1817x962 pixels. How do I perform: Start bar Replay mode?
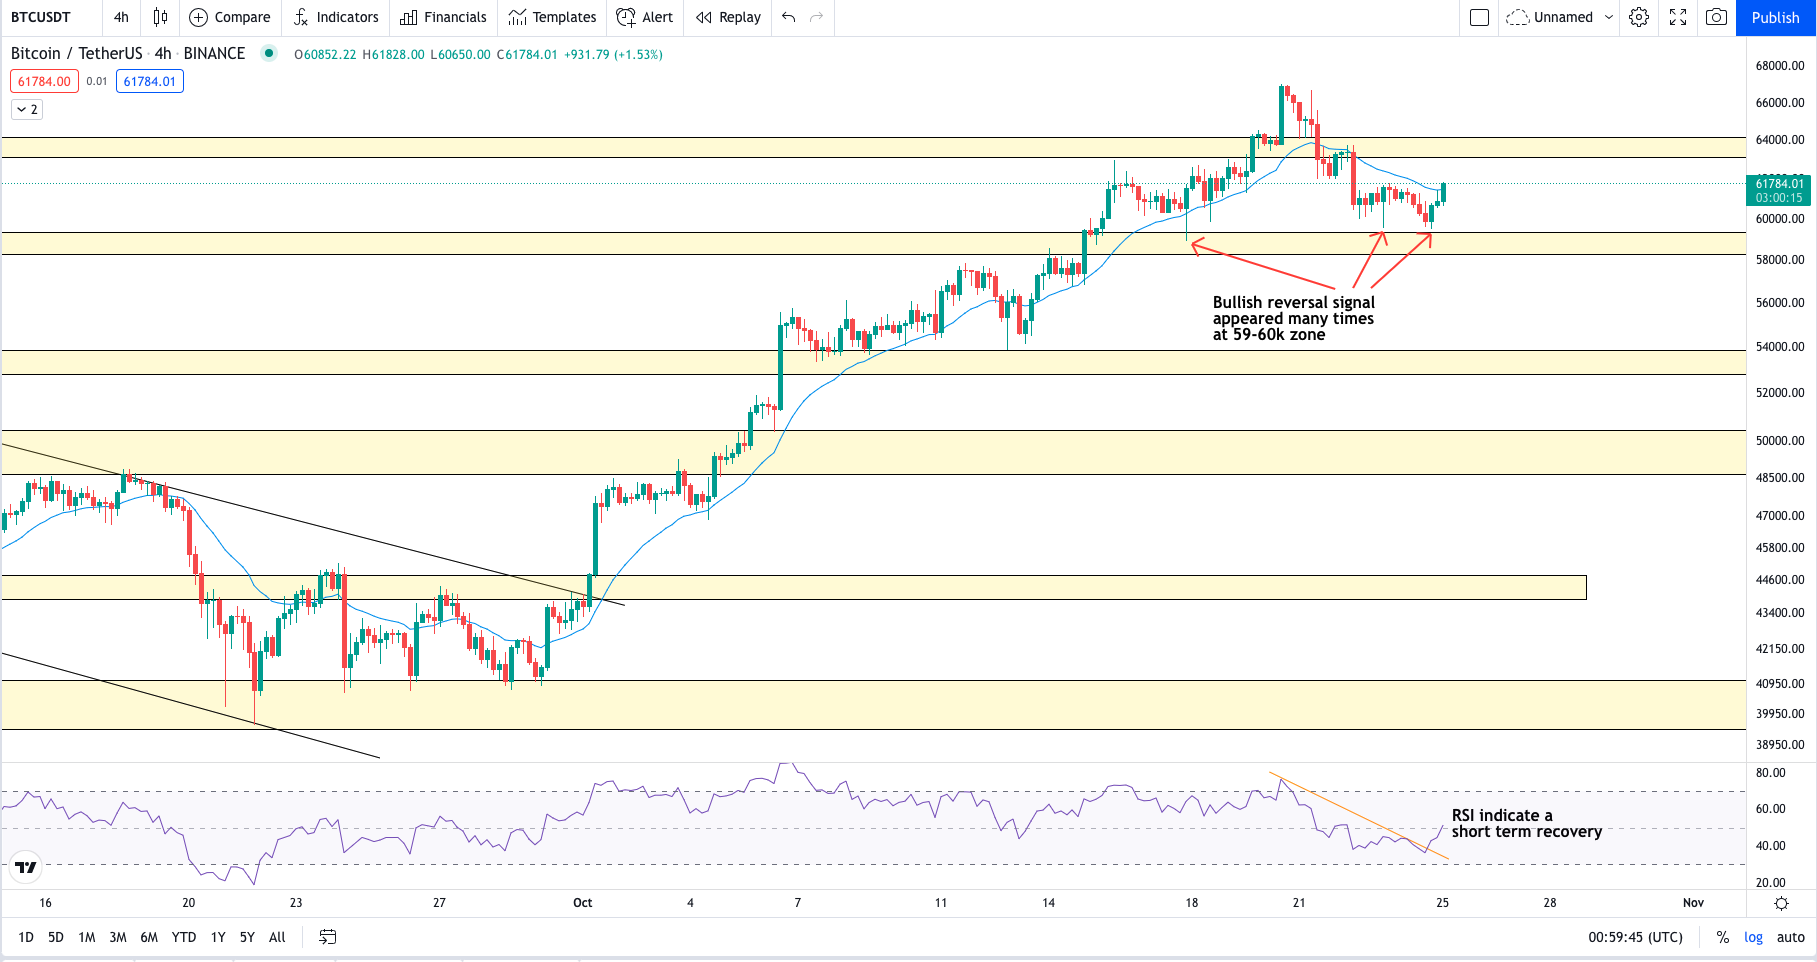pyautogui.click(x=728, y=17)
